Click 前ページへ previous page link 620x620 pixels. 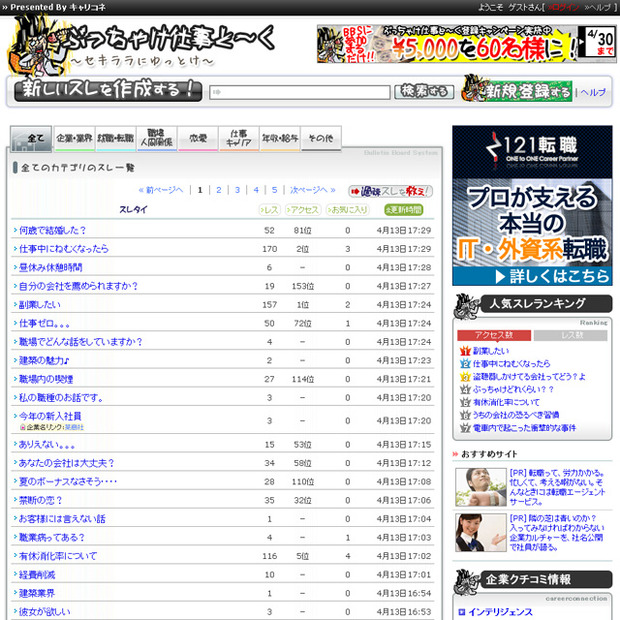coord(161,190)
